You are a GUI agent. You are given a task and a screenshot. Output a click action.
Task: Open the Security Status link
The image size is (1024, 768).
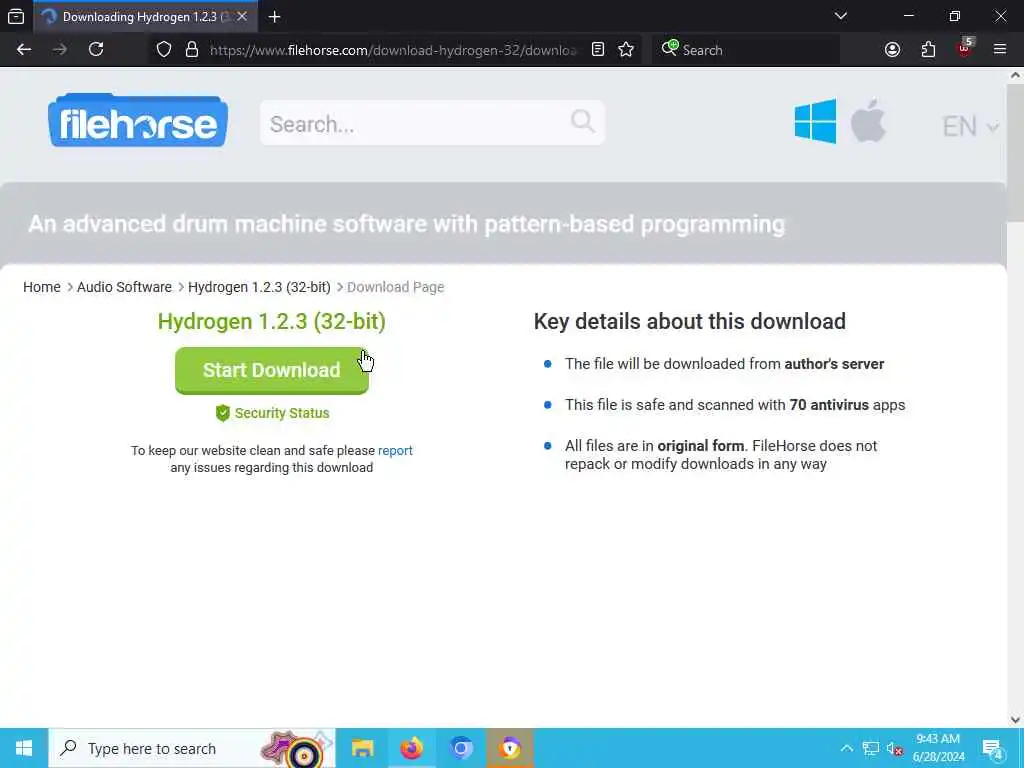click(x=282, y=413)
